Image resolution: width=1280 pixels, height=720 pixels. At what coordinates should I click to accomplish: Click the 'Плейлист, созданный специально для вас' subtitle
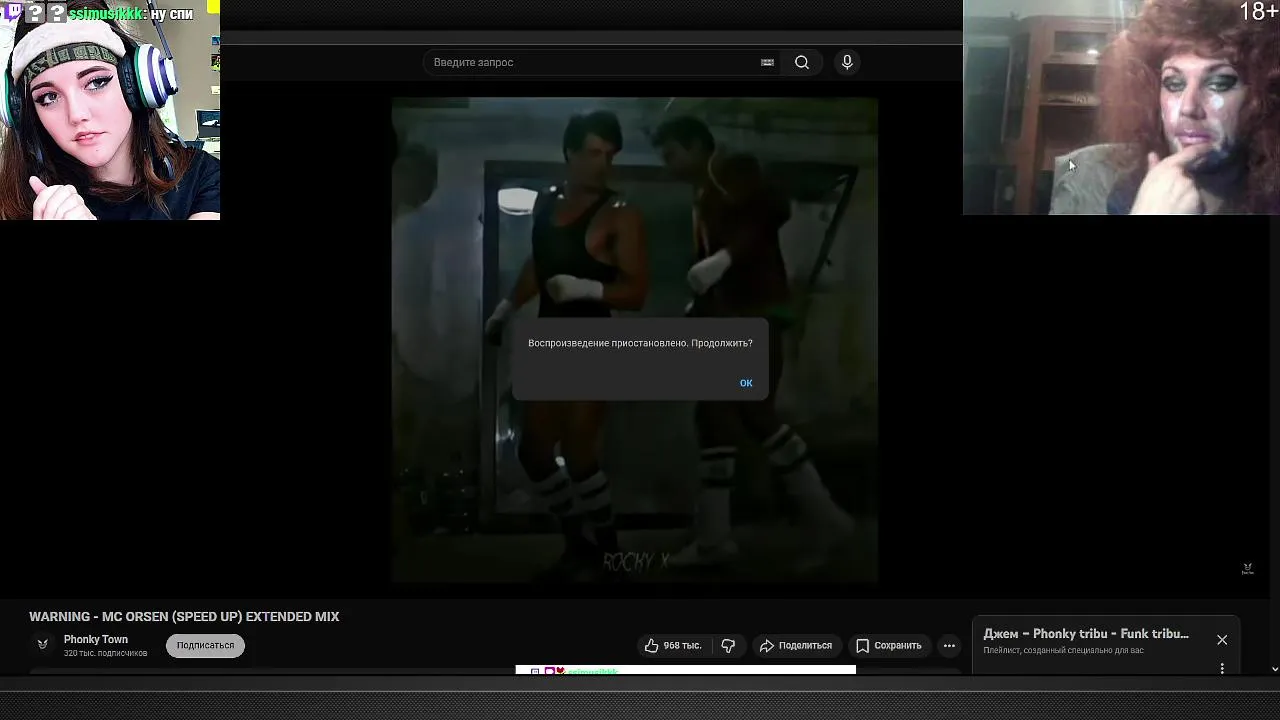[1063, 651]
